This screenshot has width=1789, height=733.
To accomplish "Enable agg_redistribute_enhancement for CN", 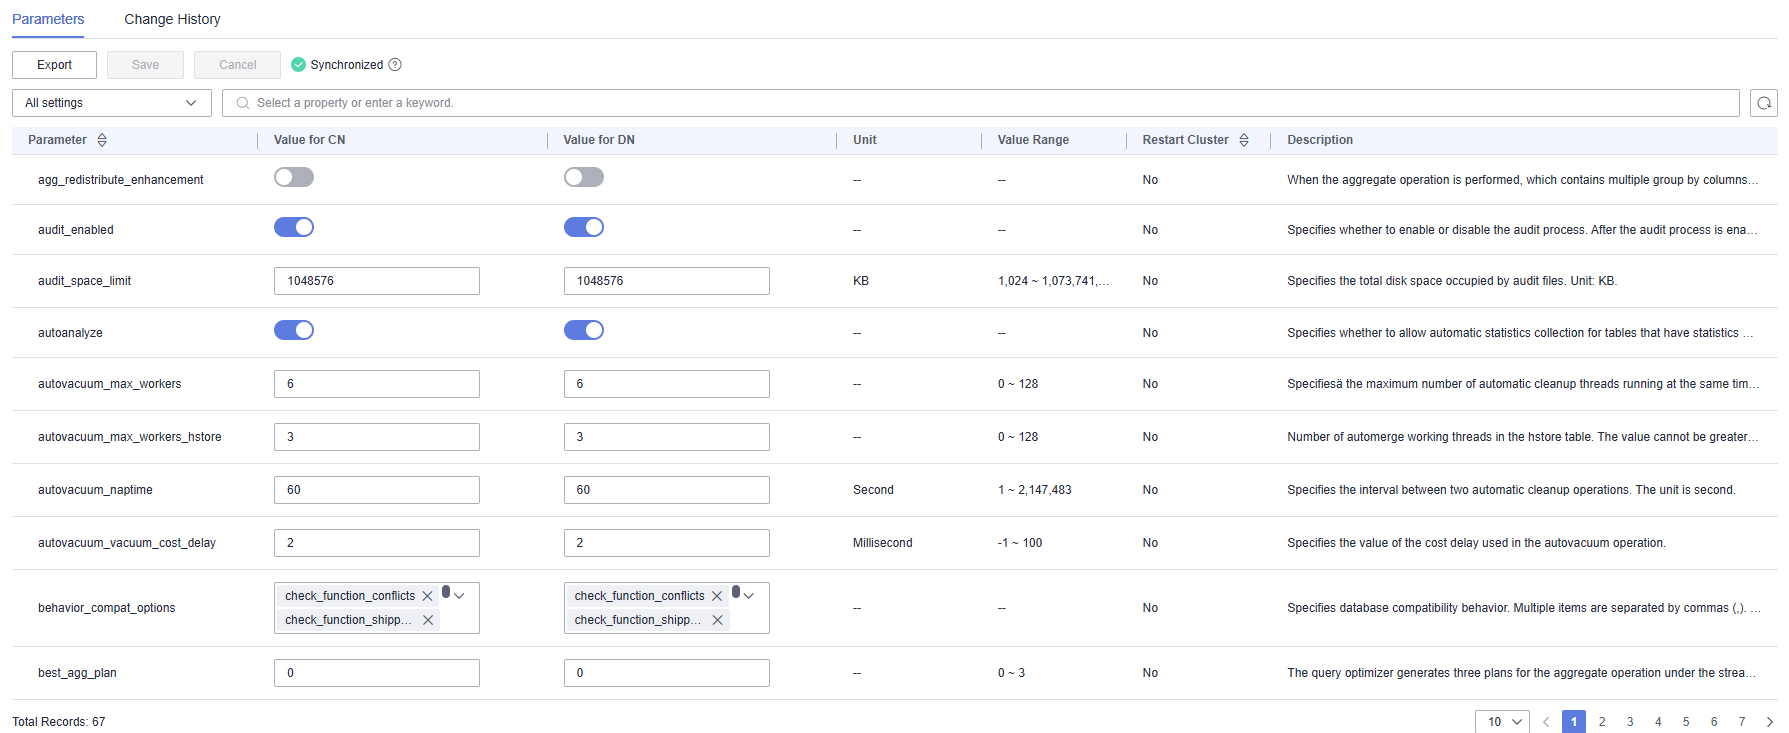I will tap(294, 178).
